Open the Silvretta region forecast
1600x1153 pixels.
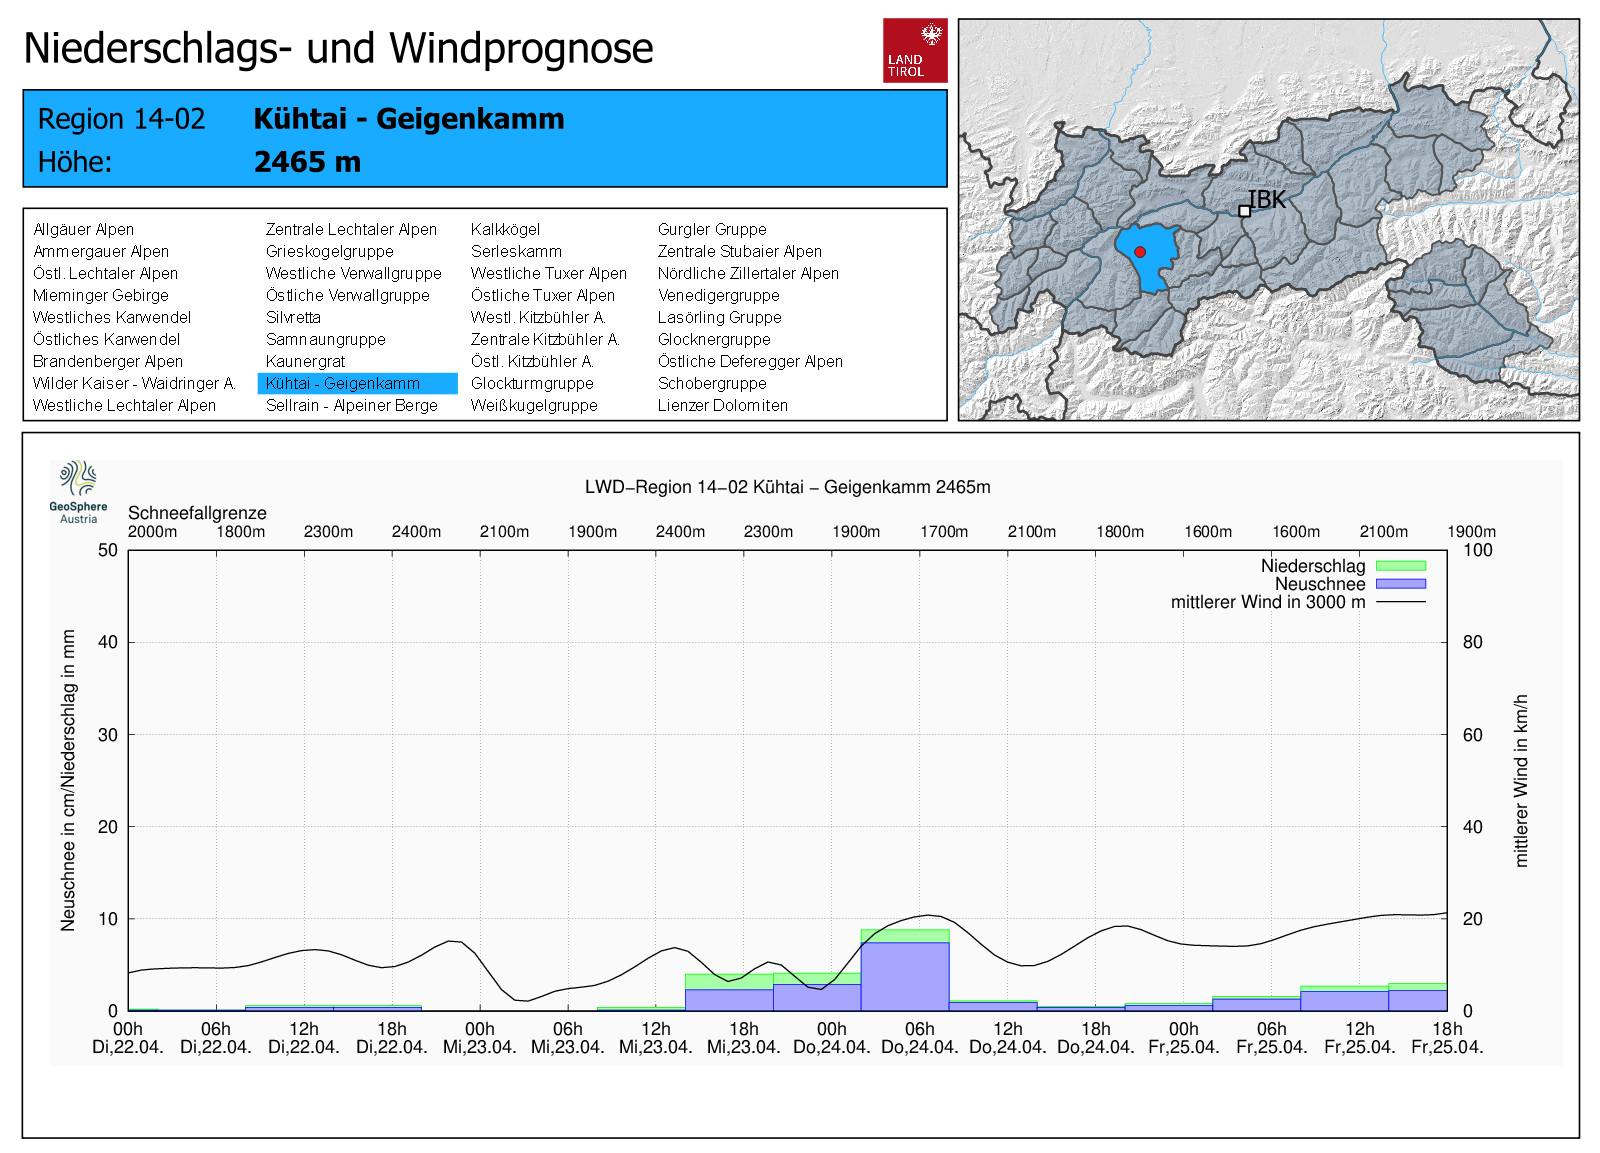293,318
